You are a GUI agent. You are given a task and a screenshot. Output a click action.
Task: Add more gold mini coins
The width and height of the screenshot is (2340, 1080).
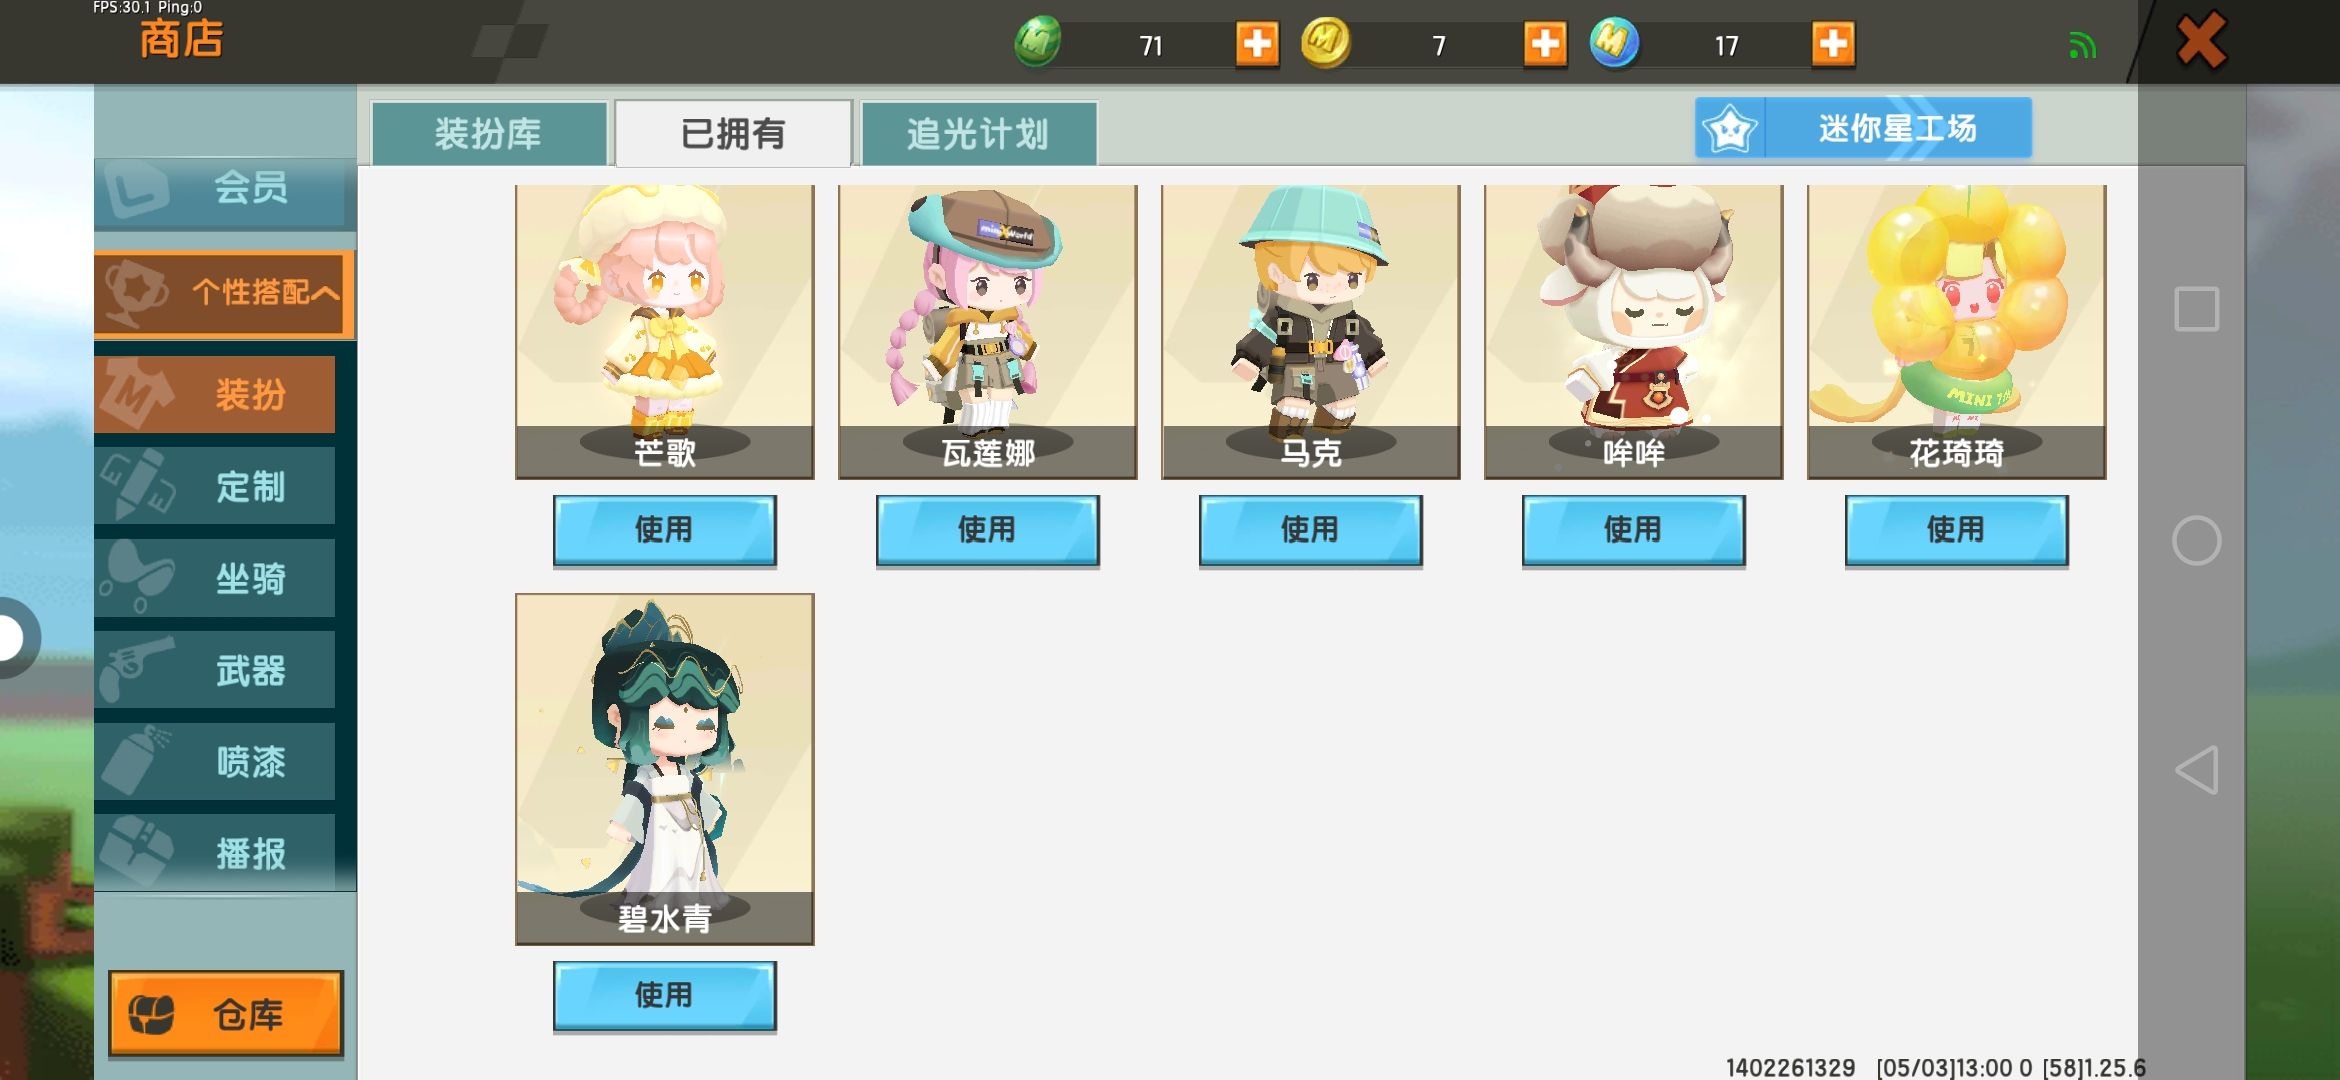coord(1545,44)
